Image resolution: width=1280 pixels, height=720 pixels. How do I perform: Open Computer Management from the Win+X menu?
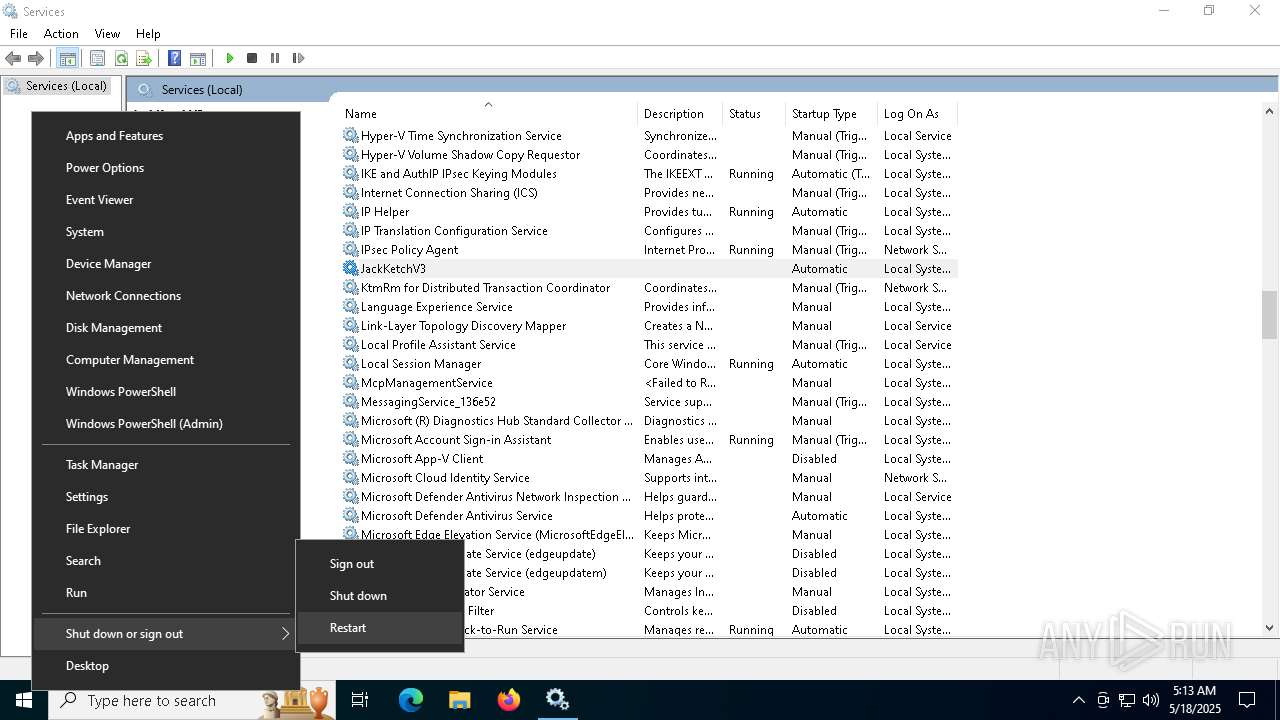pyautogui.click(x=166, y=360)
